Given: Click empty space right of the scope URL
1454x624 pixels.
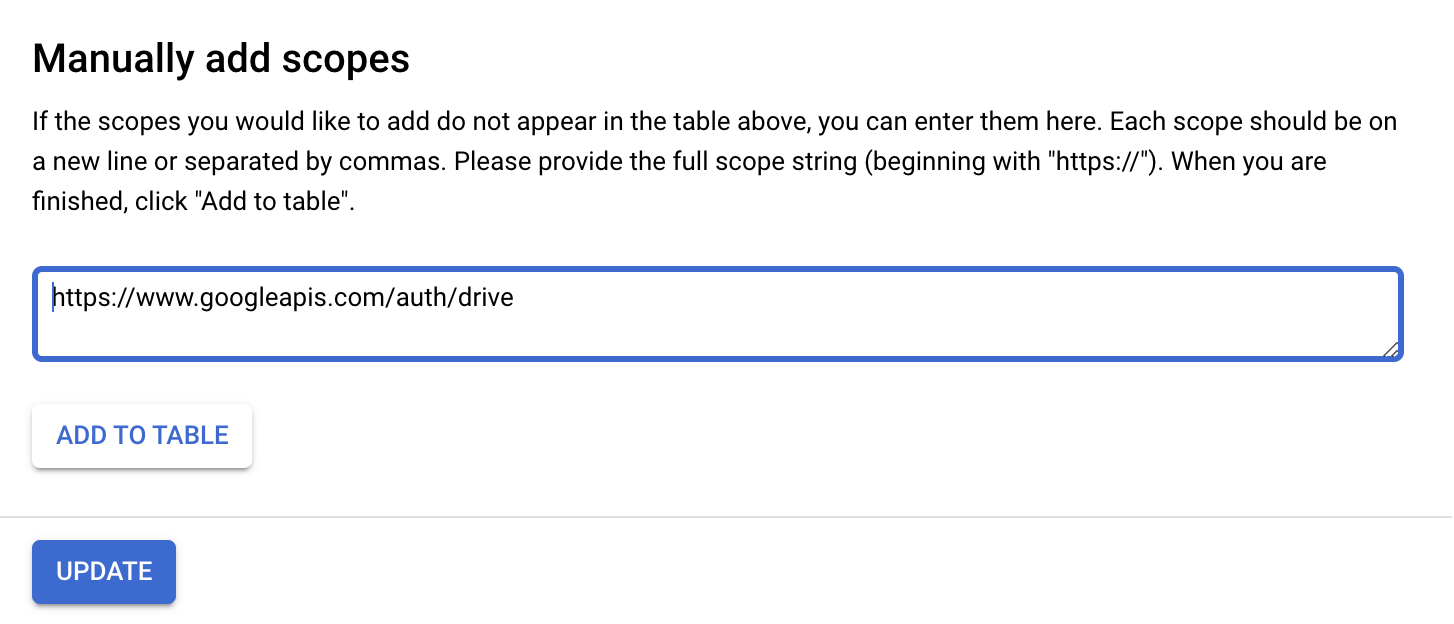Looking at the screenshot, I should click(x=900, y=298).
